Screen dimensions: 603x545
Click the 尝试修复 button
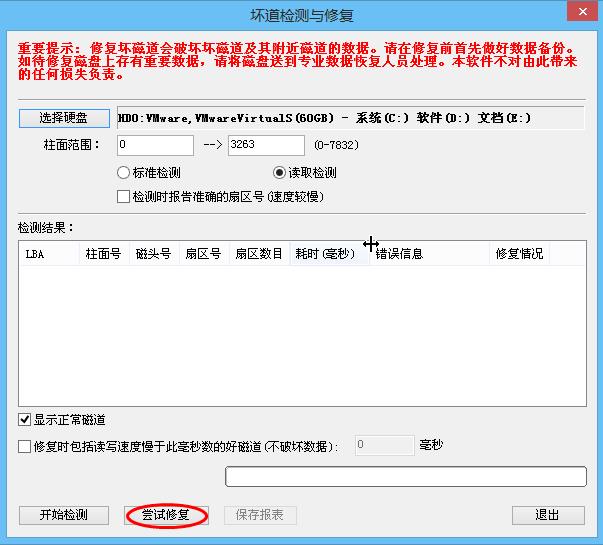[x=166, y=515]
